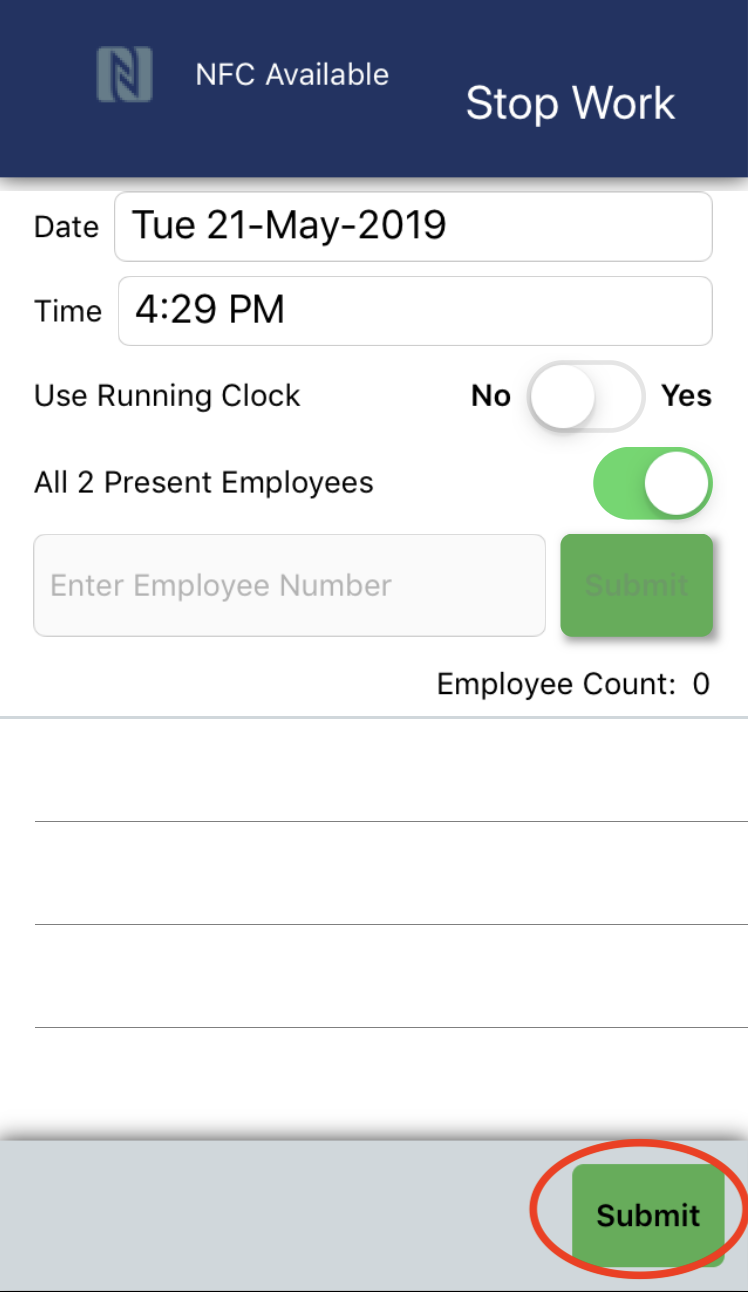The height and width of the screenshot is (1292, 748).
Task: Focus the Enter Employee Number field
Action: tap(289, 586)
